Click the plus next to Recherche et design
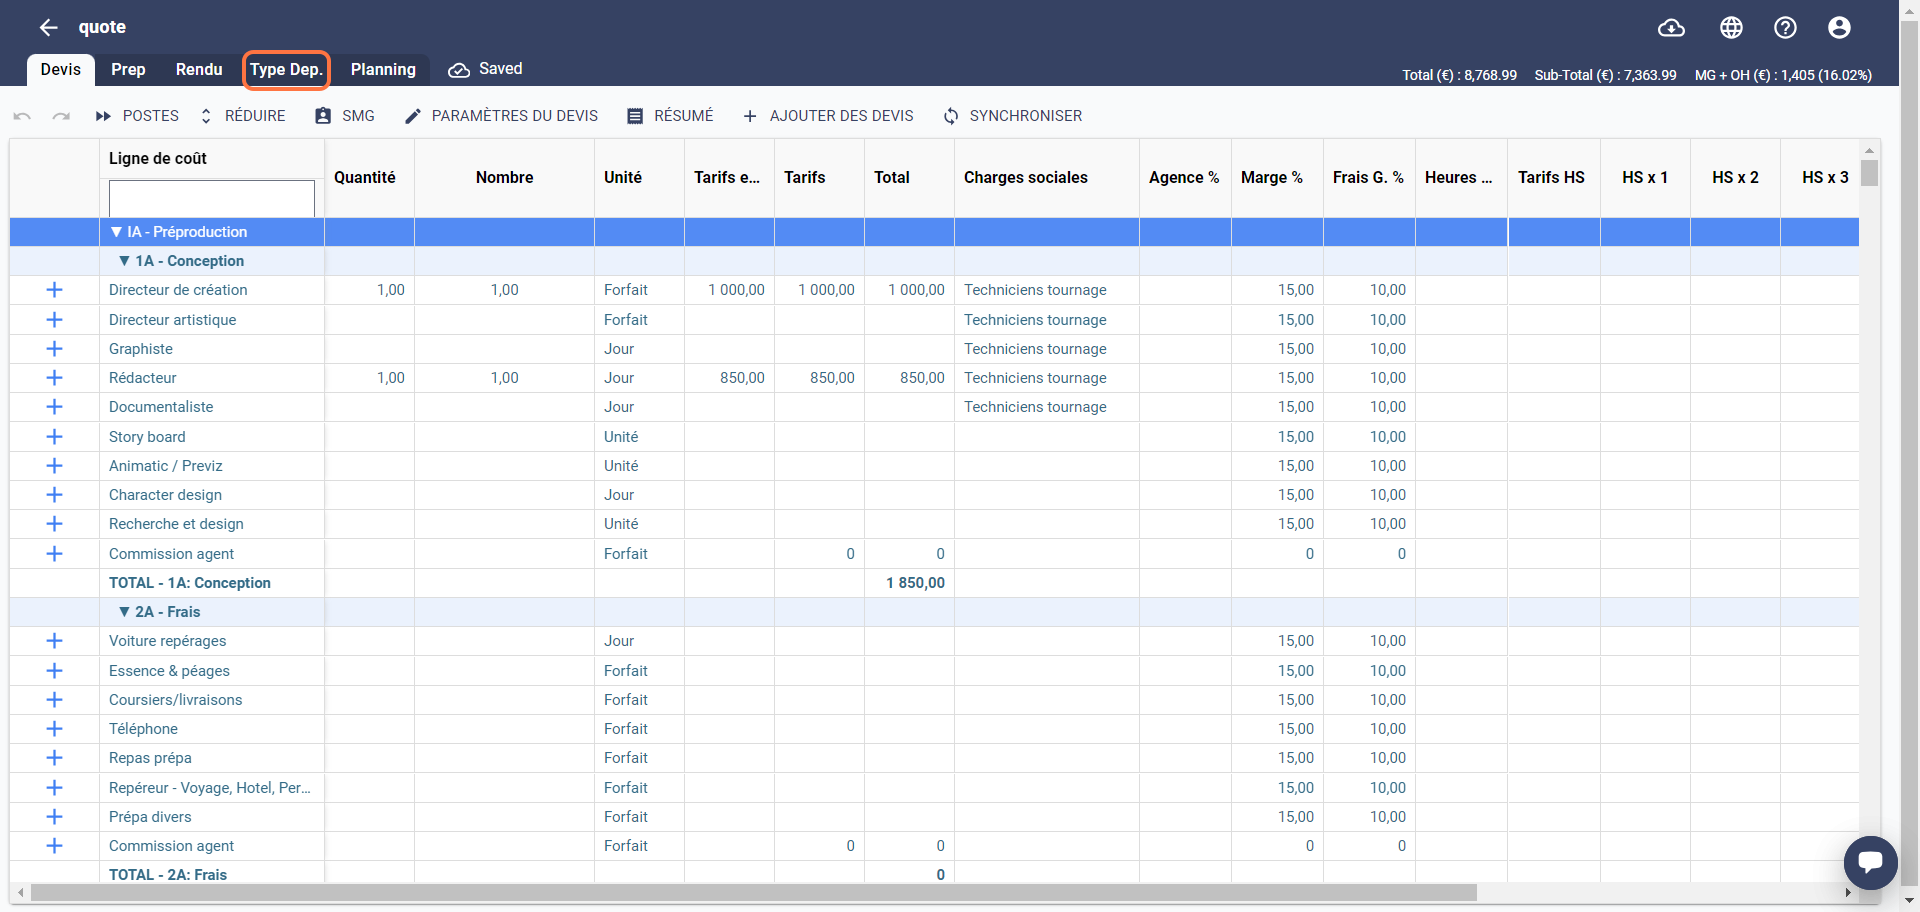 (55, 524)
